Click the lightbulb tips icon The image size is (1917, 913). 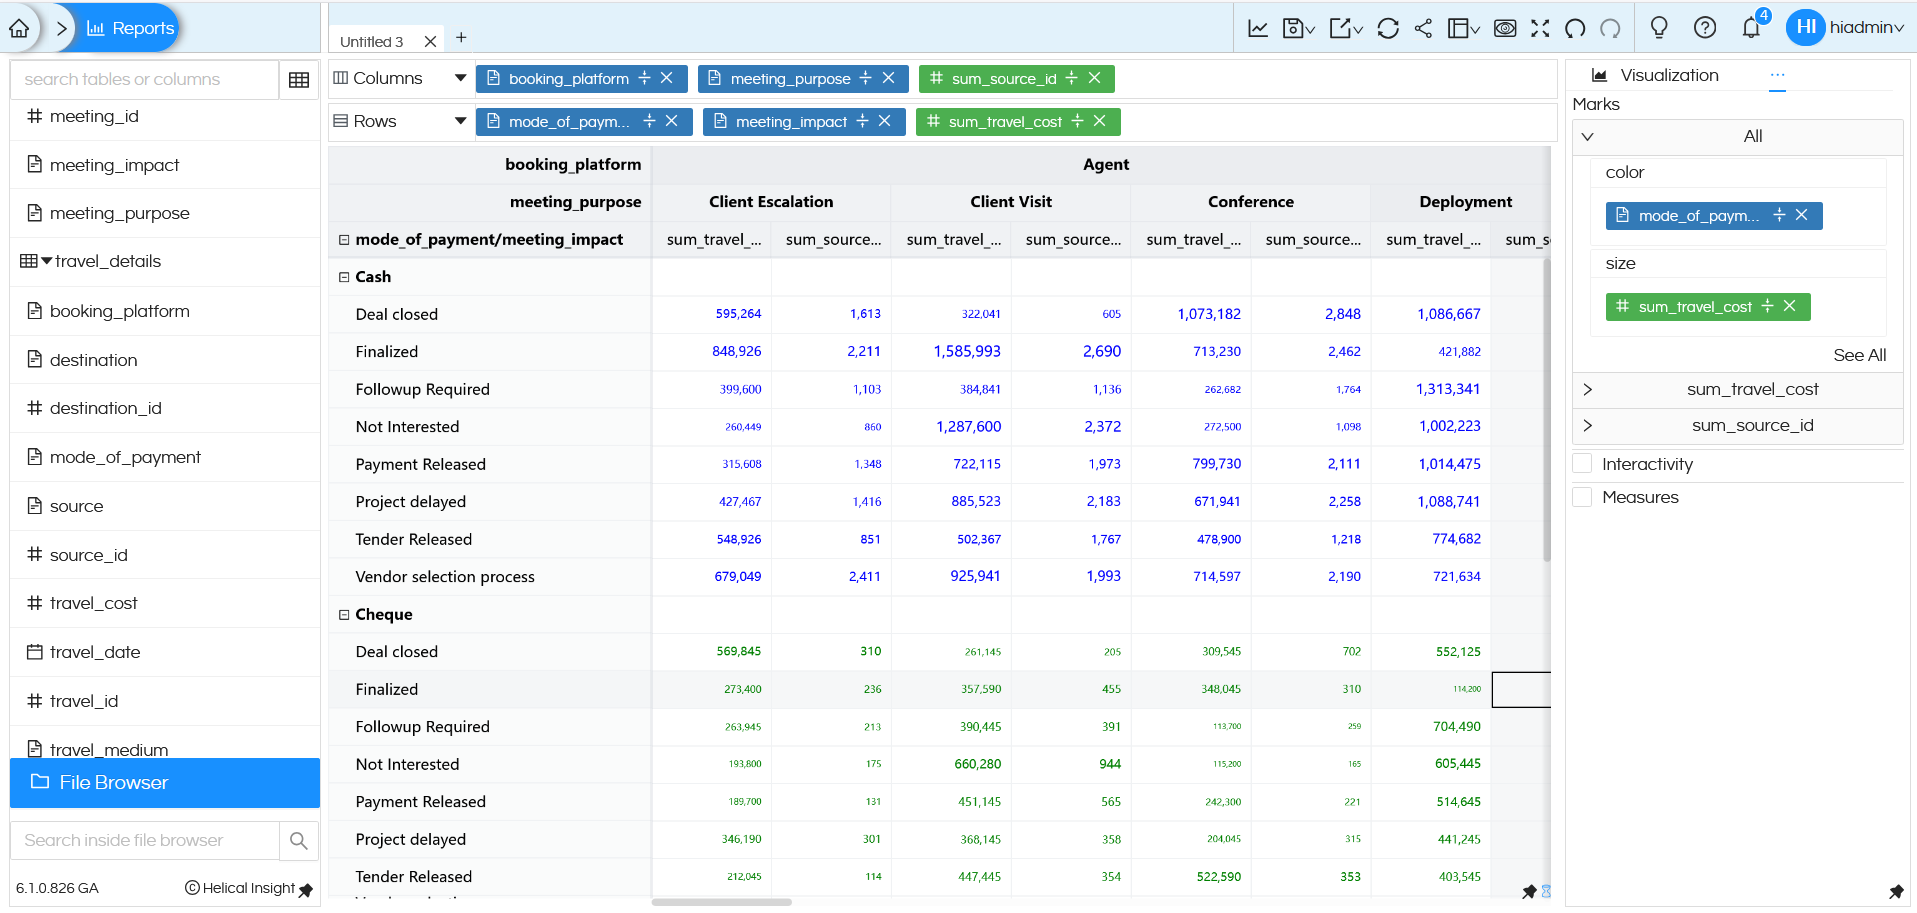pyautogui.click(x=1659, y=28)
